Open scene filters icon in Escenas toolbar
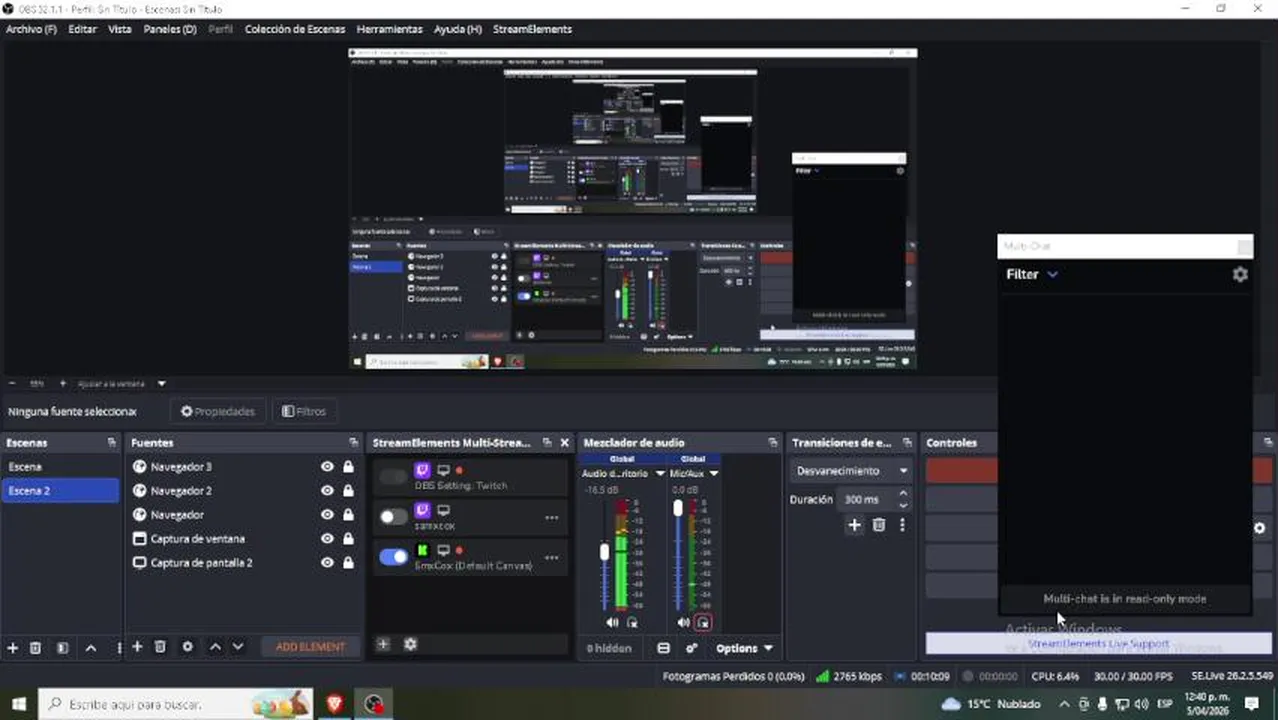This screenshot has height=720, width=1278. [x=62, y=648]
